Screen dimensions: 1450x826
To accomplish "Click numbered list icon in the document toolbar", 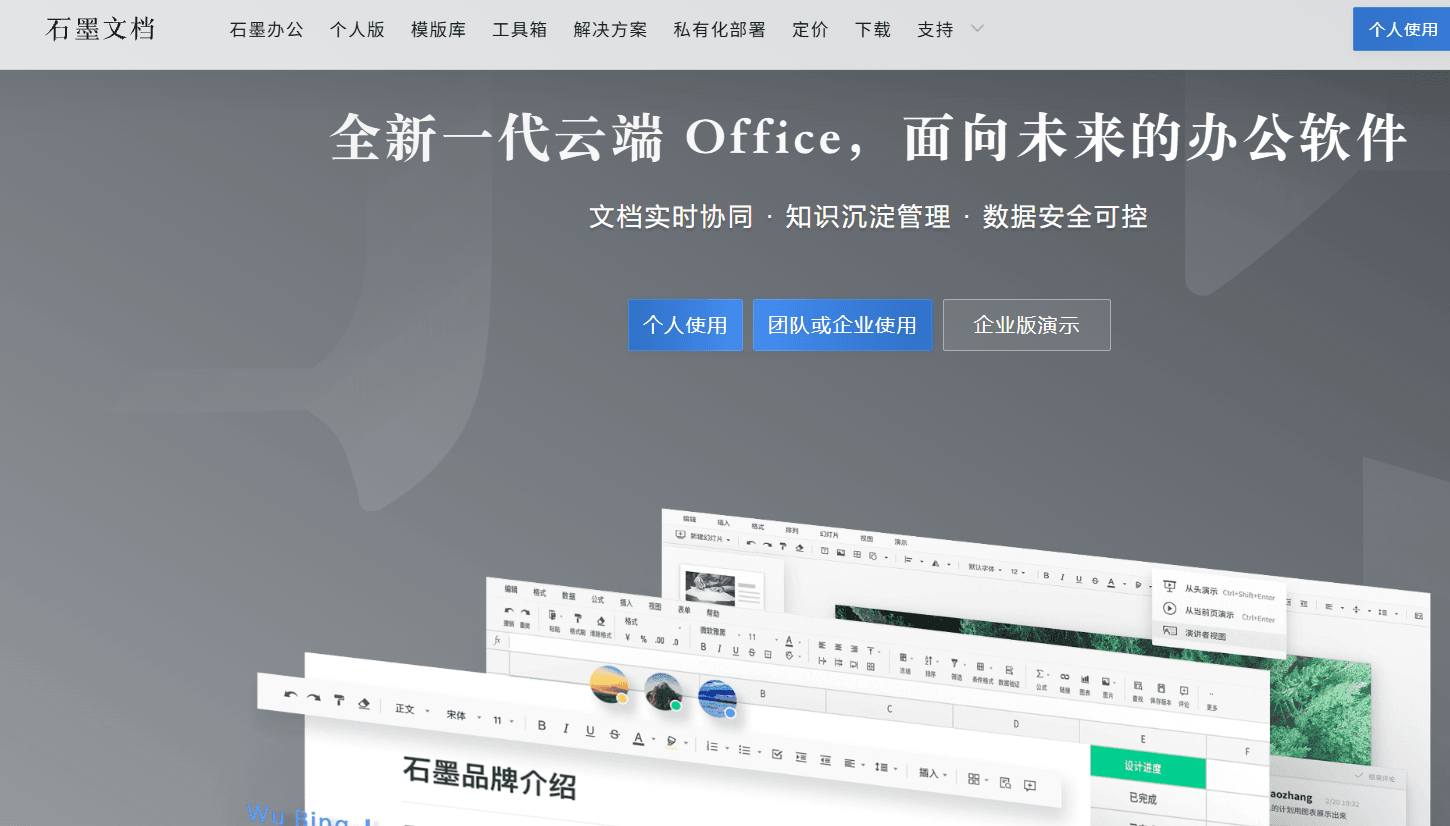I will point(712,746).
